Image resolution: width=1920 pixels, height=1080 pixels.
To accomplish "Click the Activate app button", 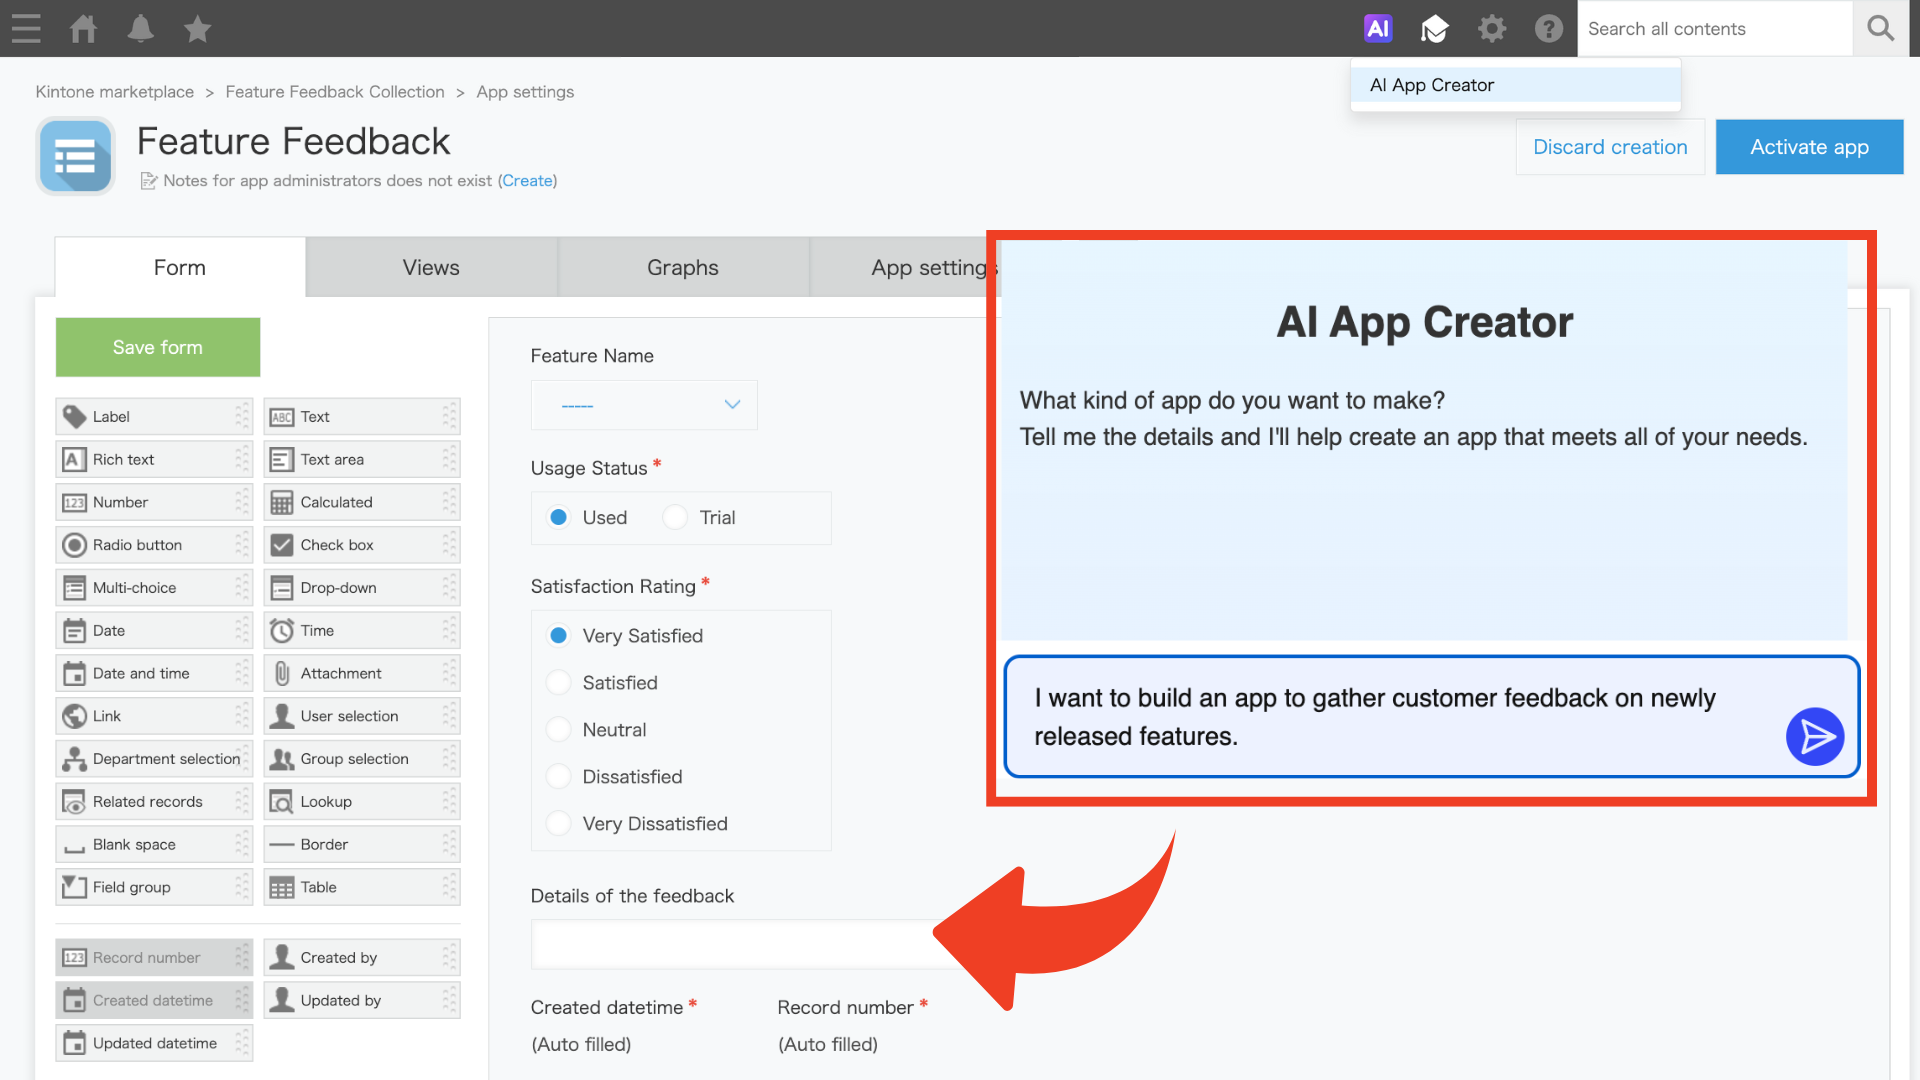I will (1809, 147).
